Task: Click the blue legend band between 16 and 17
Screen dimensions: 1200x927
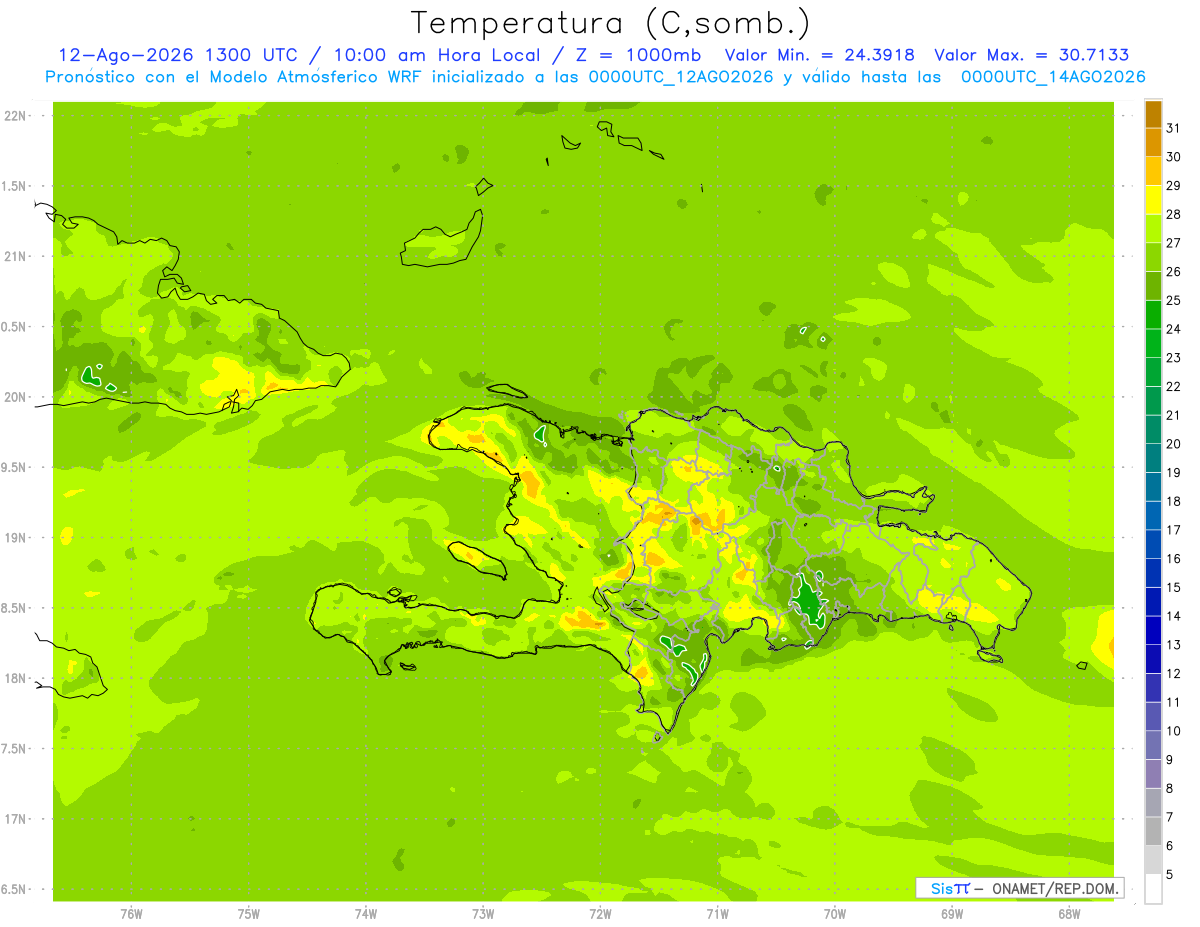Action: coord(1153,544)
